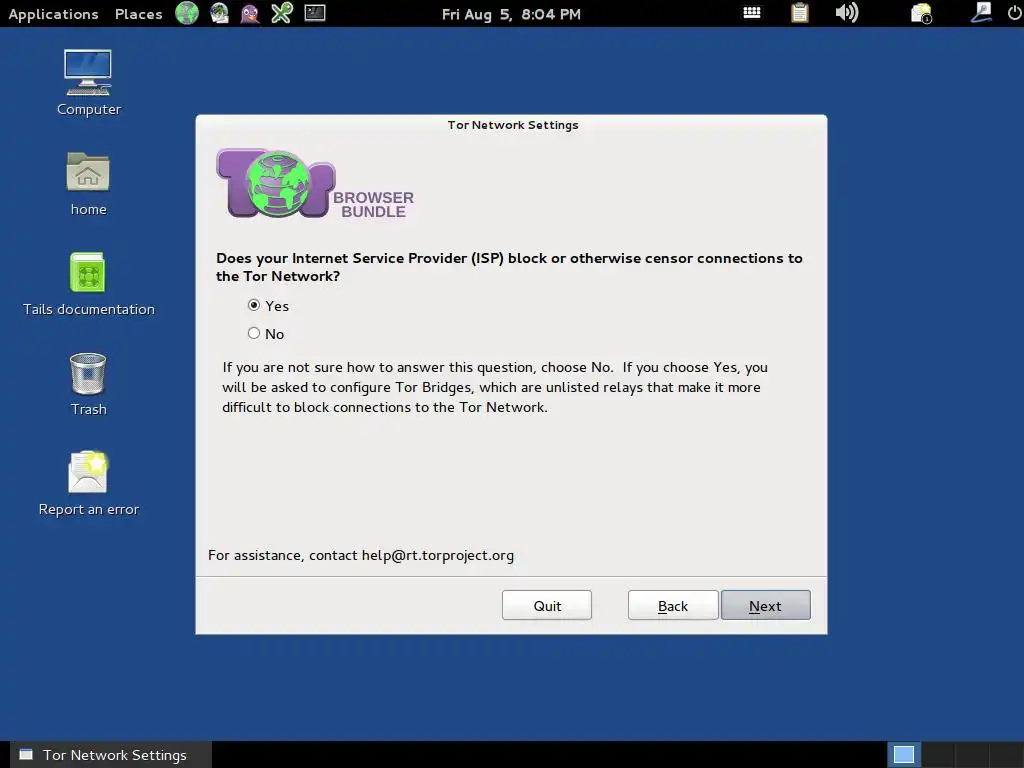Click Tor Network Settings taskbar entry
Image resolution: width=1024 pixels, height=768 pixels.
point(111,755)
